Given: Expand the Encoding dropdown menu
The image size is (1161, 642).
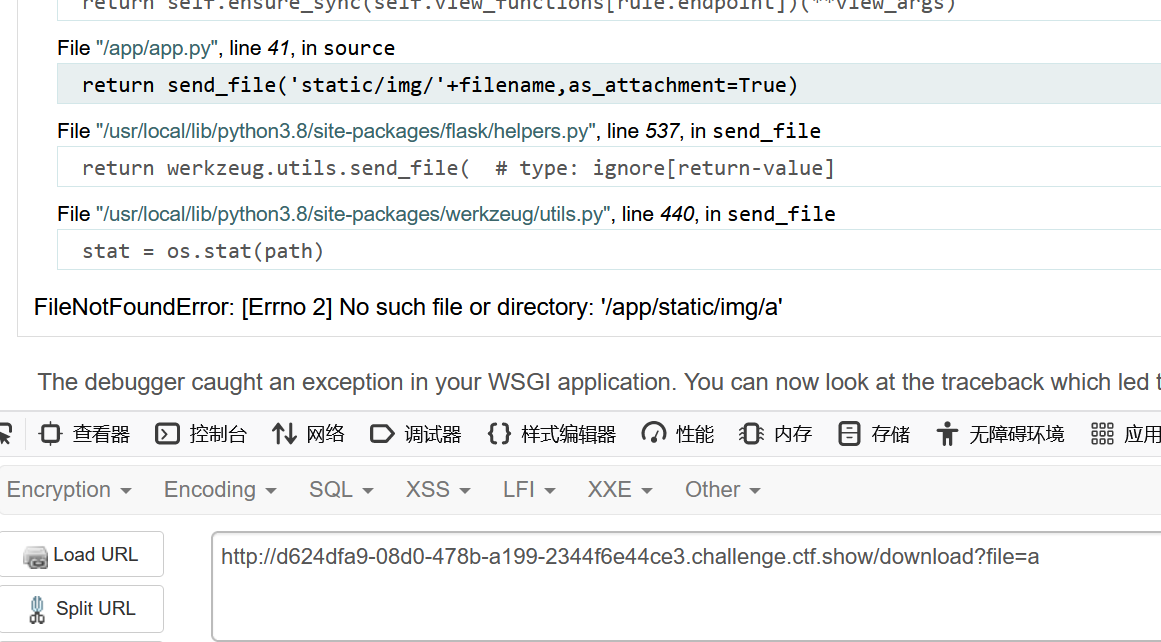Looking at the screenshot, I should pyautogui.click(x=220, y=489).
